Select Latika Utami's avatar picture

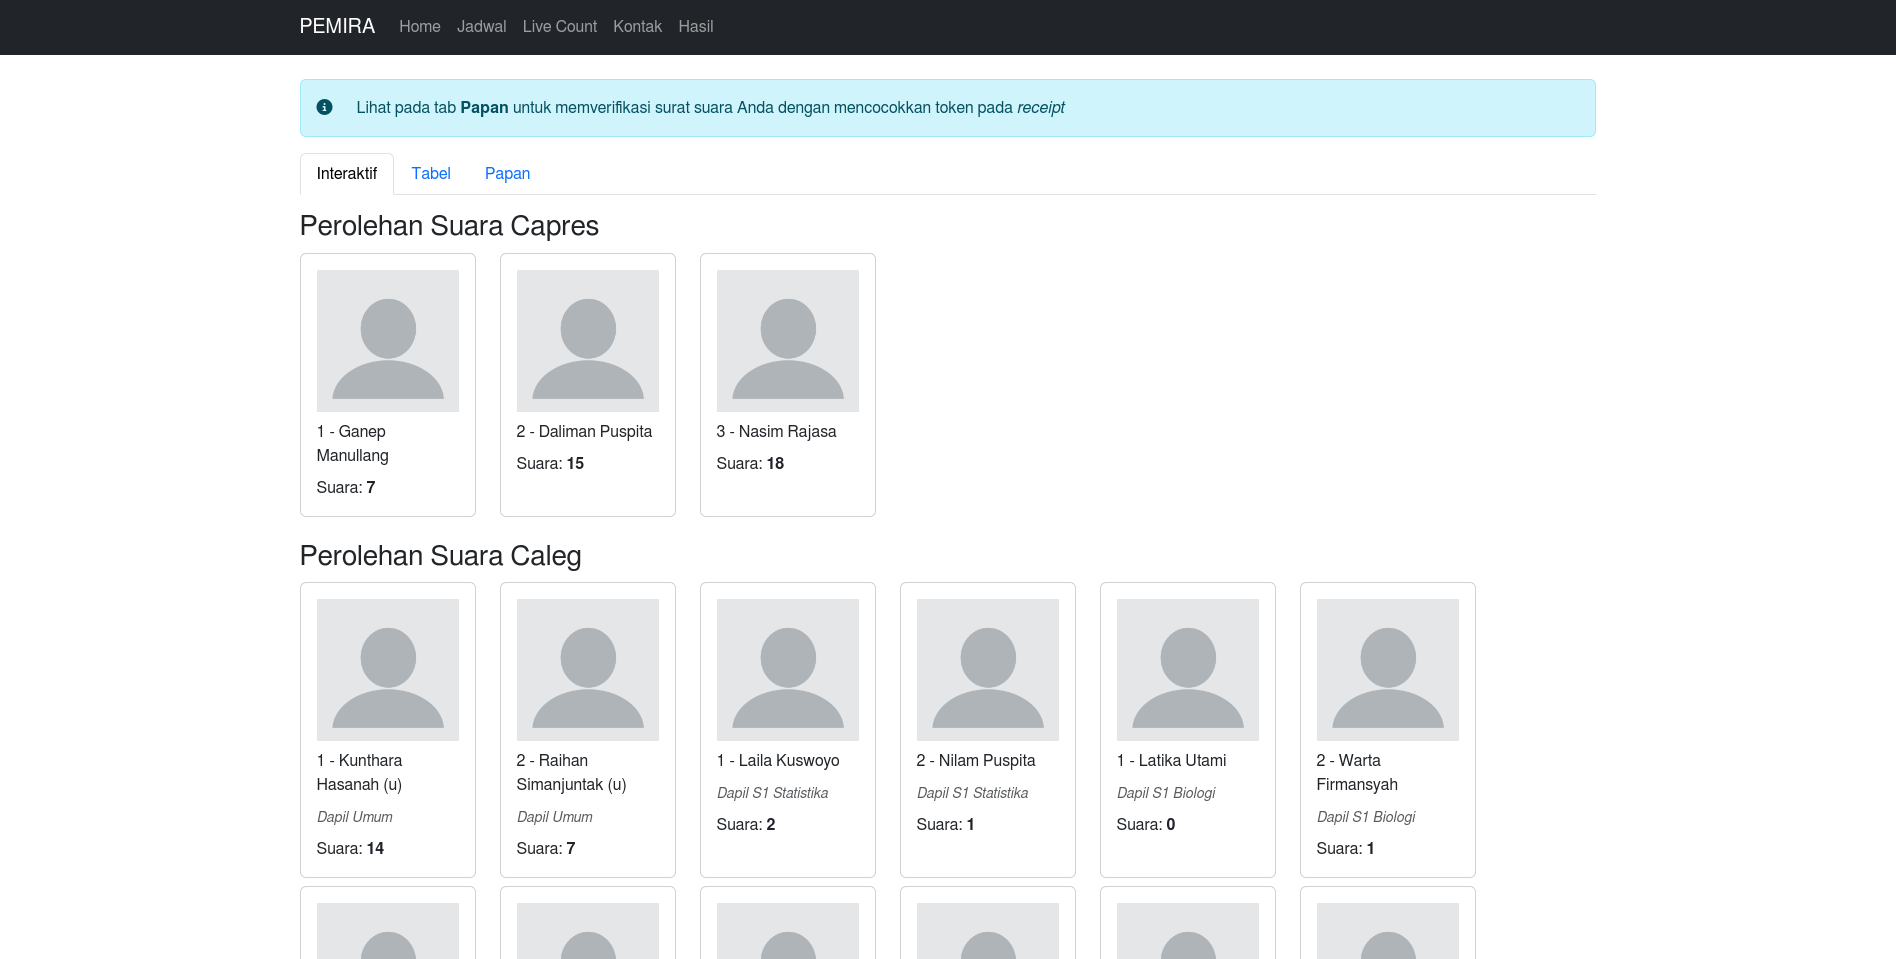tap(1187, 670)
